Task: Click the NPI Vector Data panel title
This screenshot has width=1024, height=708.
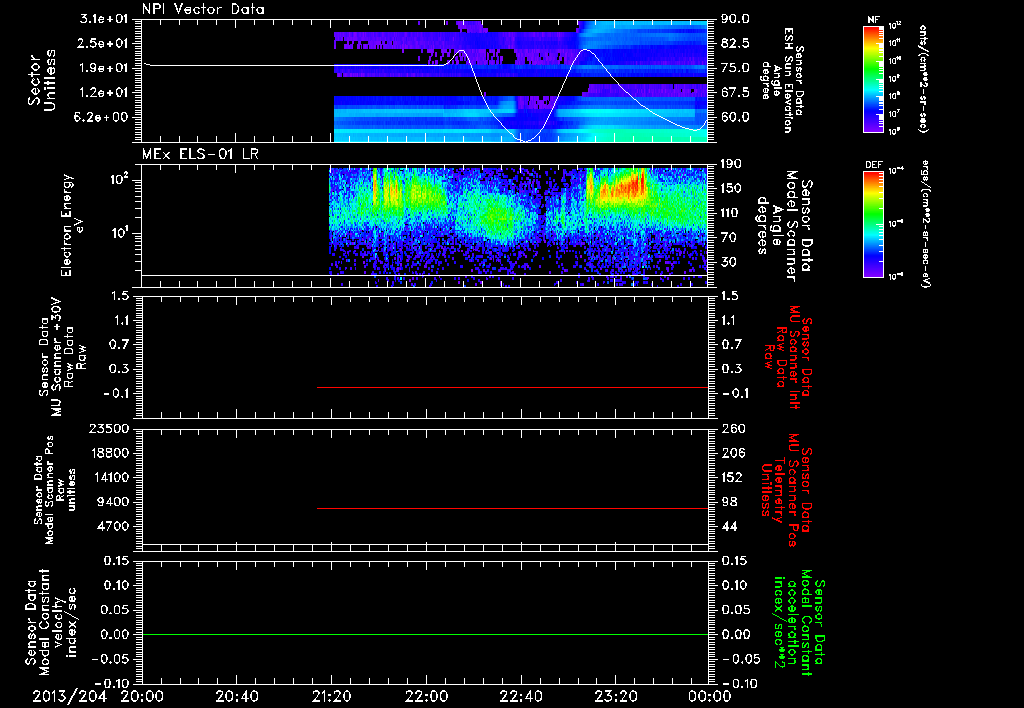Action: pyautogui.click(x=203, y=9)
